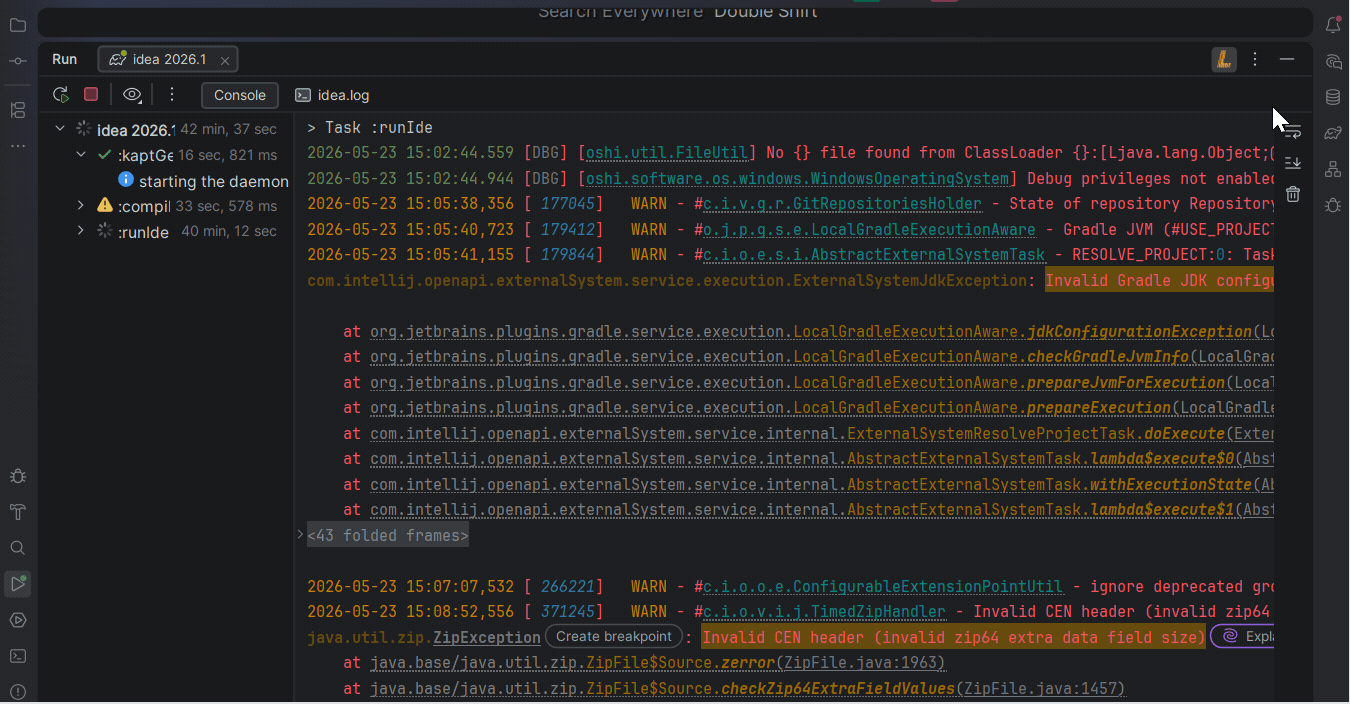
Task: Open Run tool window options menu
Action: coord(1255,59)
